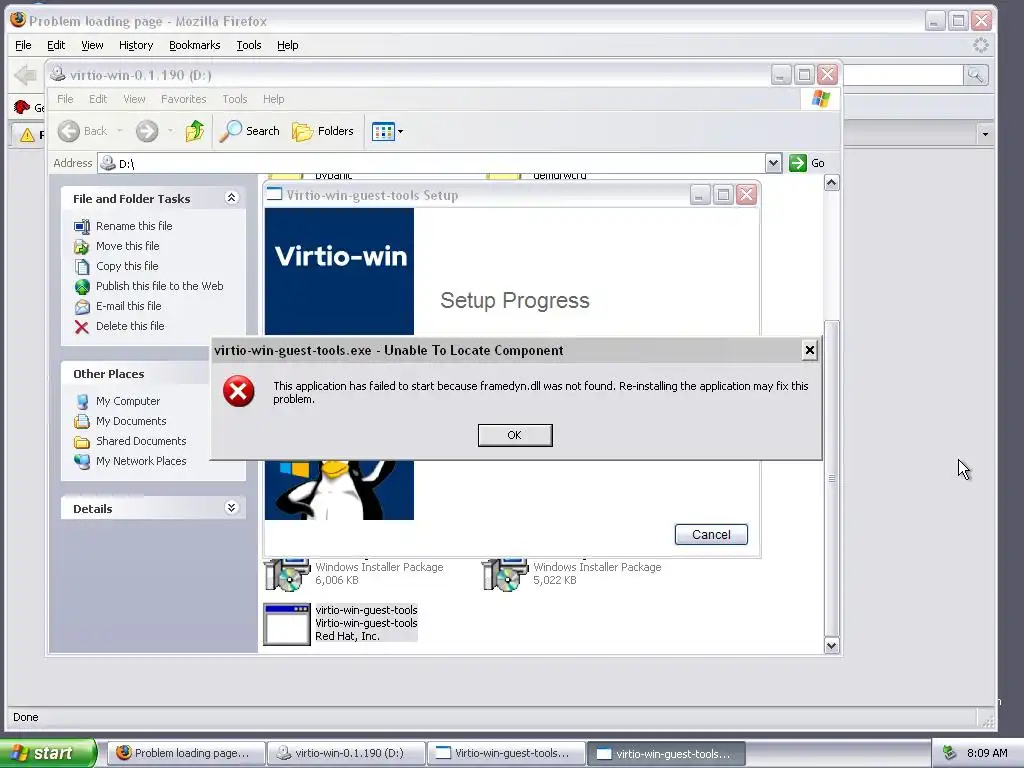Screen dimensions: 1024x768
Task: Click Firefox back arrow button
Action: pos(25,75)
